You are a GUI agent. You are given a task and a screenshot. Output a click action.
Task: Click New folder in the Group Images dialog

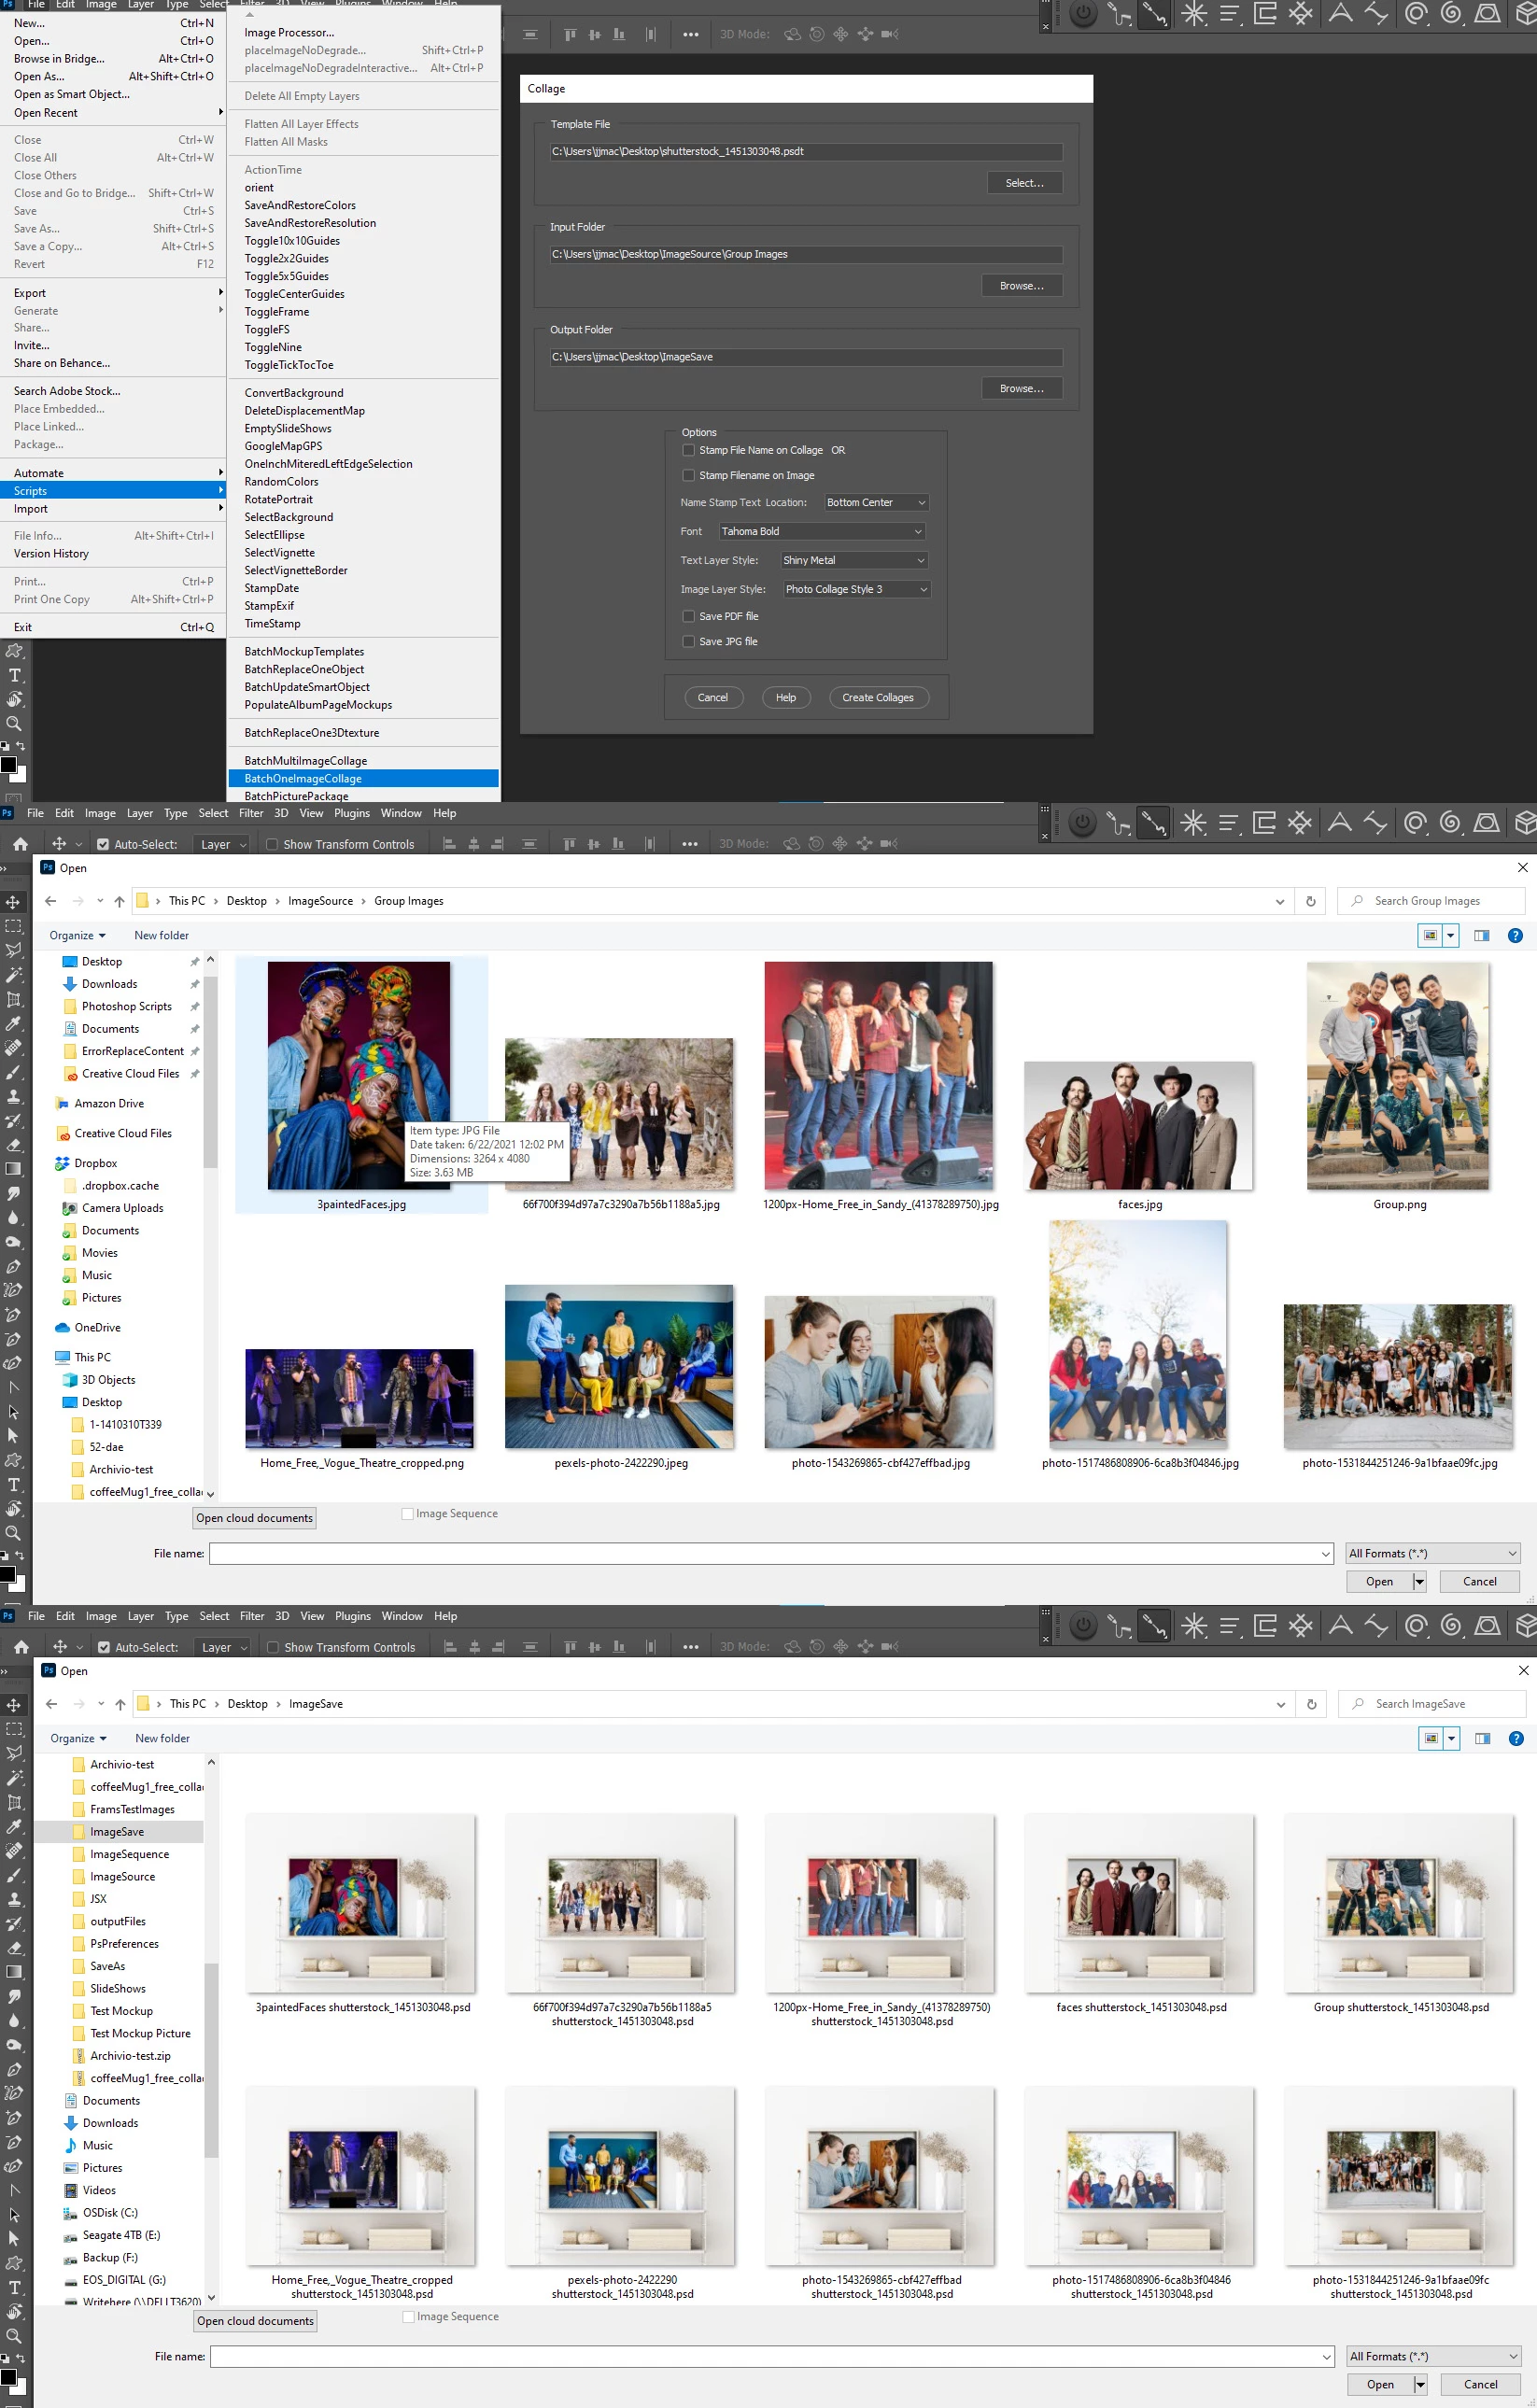coord(161,935)
